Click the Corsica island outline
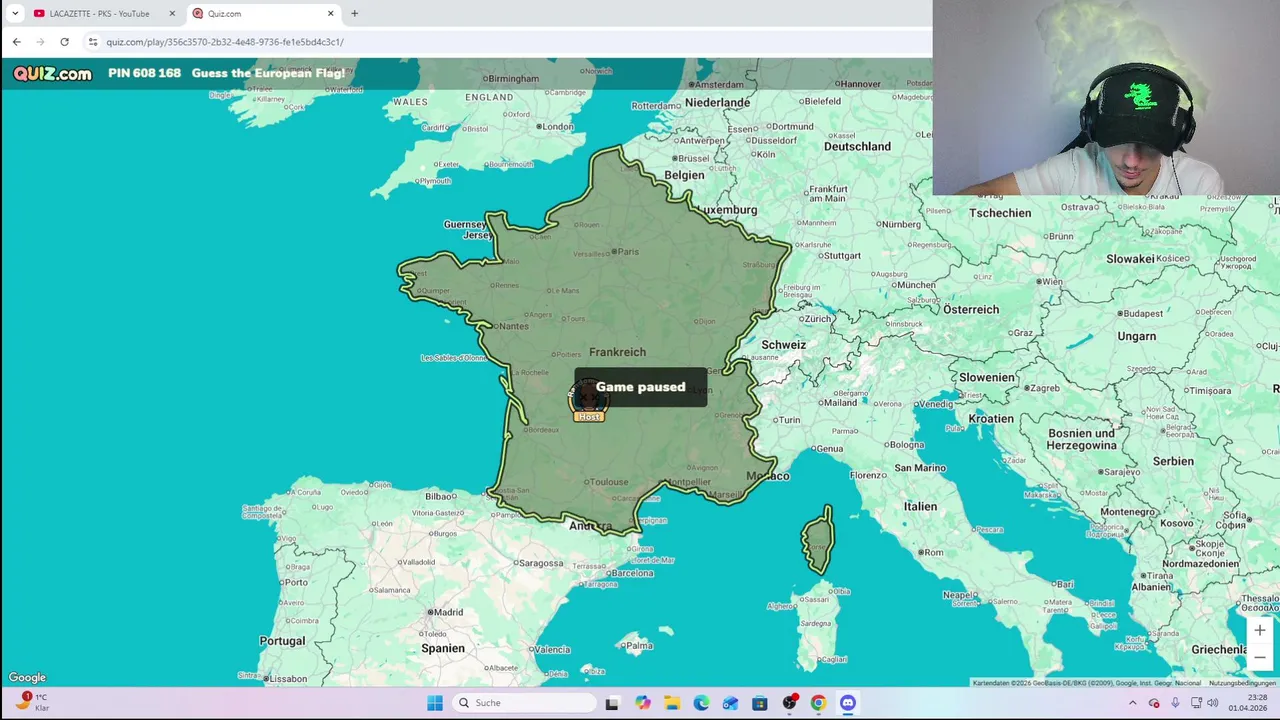 click(818, 539)
